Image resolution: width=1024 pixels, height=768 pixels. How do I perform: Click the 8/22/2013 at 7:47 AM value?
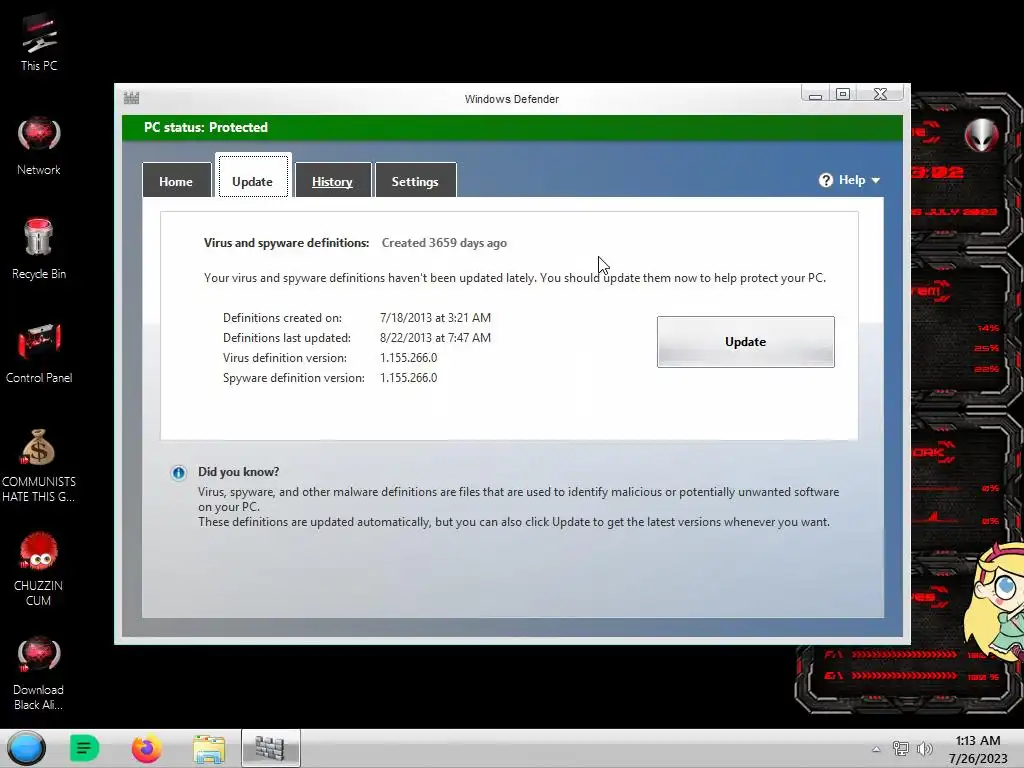point(436,338)
